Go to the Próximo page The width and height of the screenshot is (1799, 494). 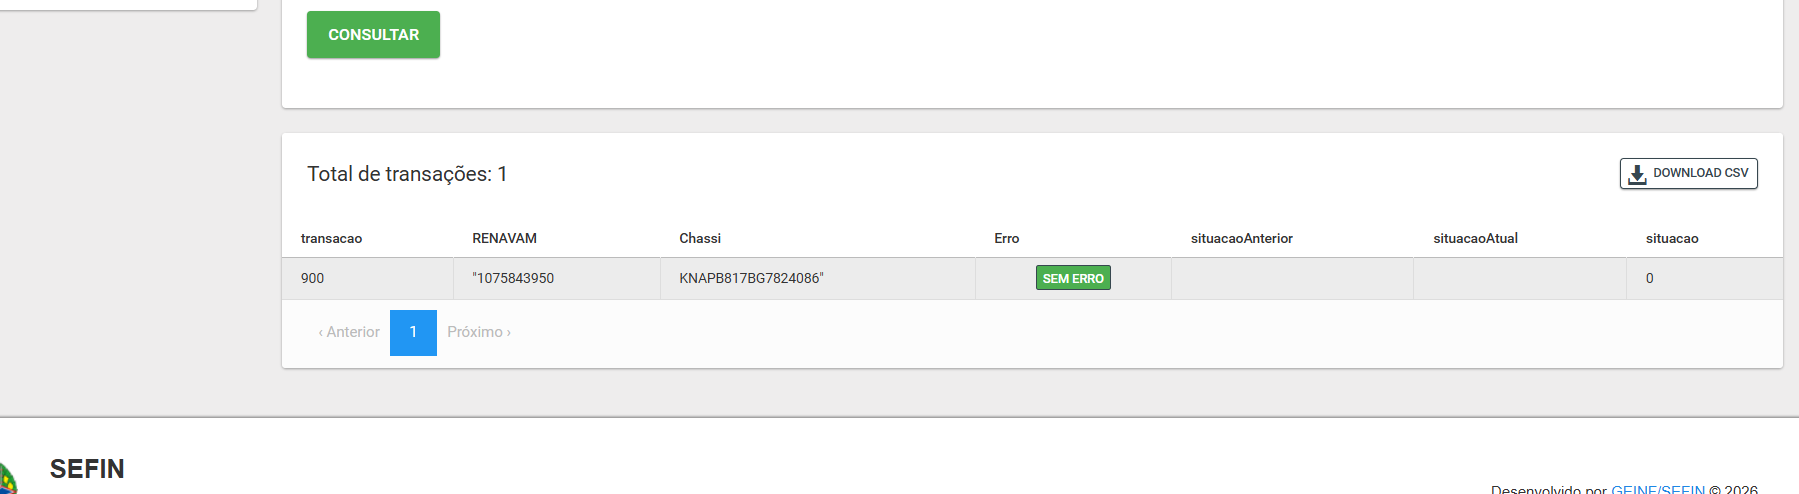point(479,332)
